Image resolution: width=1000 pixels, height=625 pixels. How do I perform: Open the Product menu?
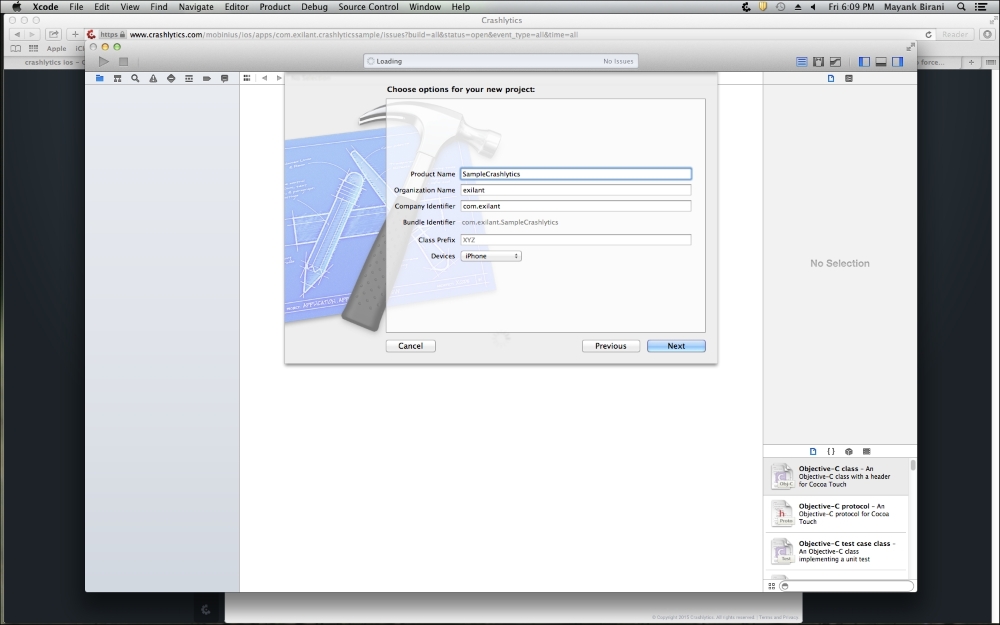pyautogui.click(x=274, y=6)
